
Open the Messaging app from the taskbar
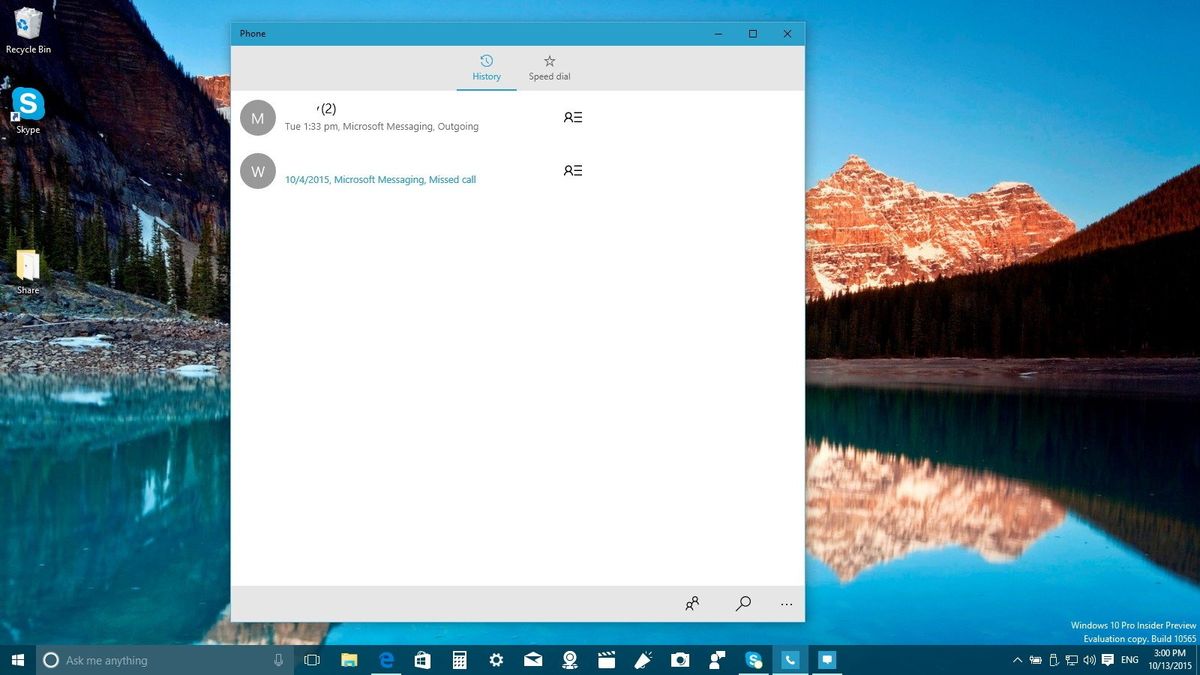(x=826, y=660)
